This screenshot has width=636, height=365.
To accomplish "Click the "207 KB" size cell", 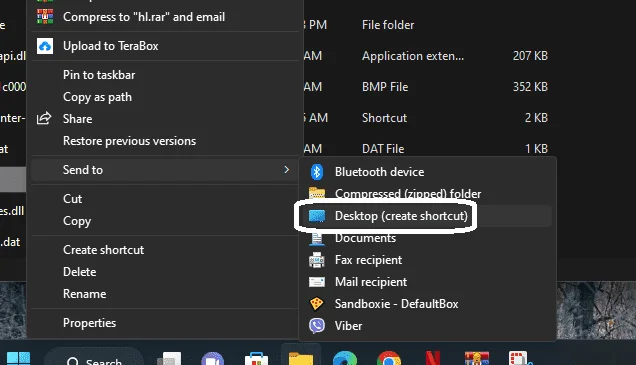I will [530, 56].
